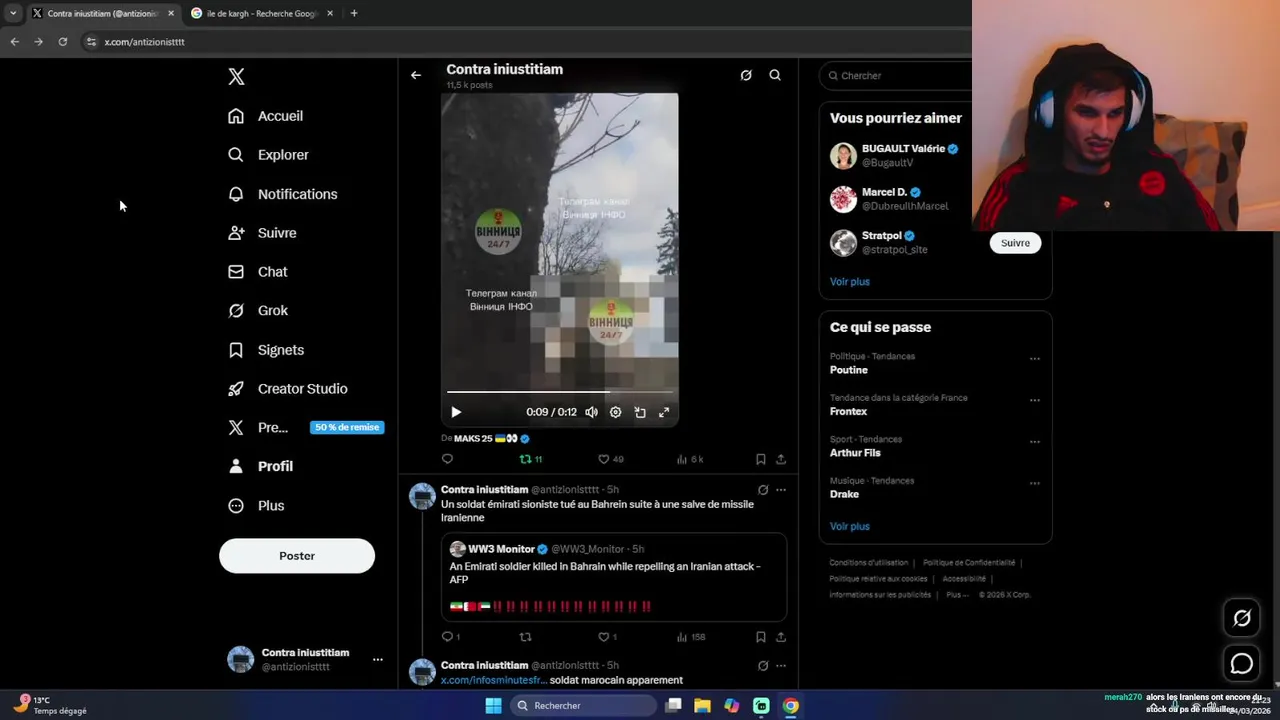
Task: Open Grok icon on Emirati soldier post
Action: click(763, 490)
